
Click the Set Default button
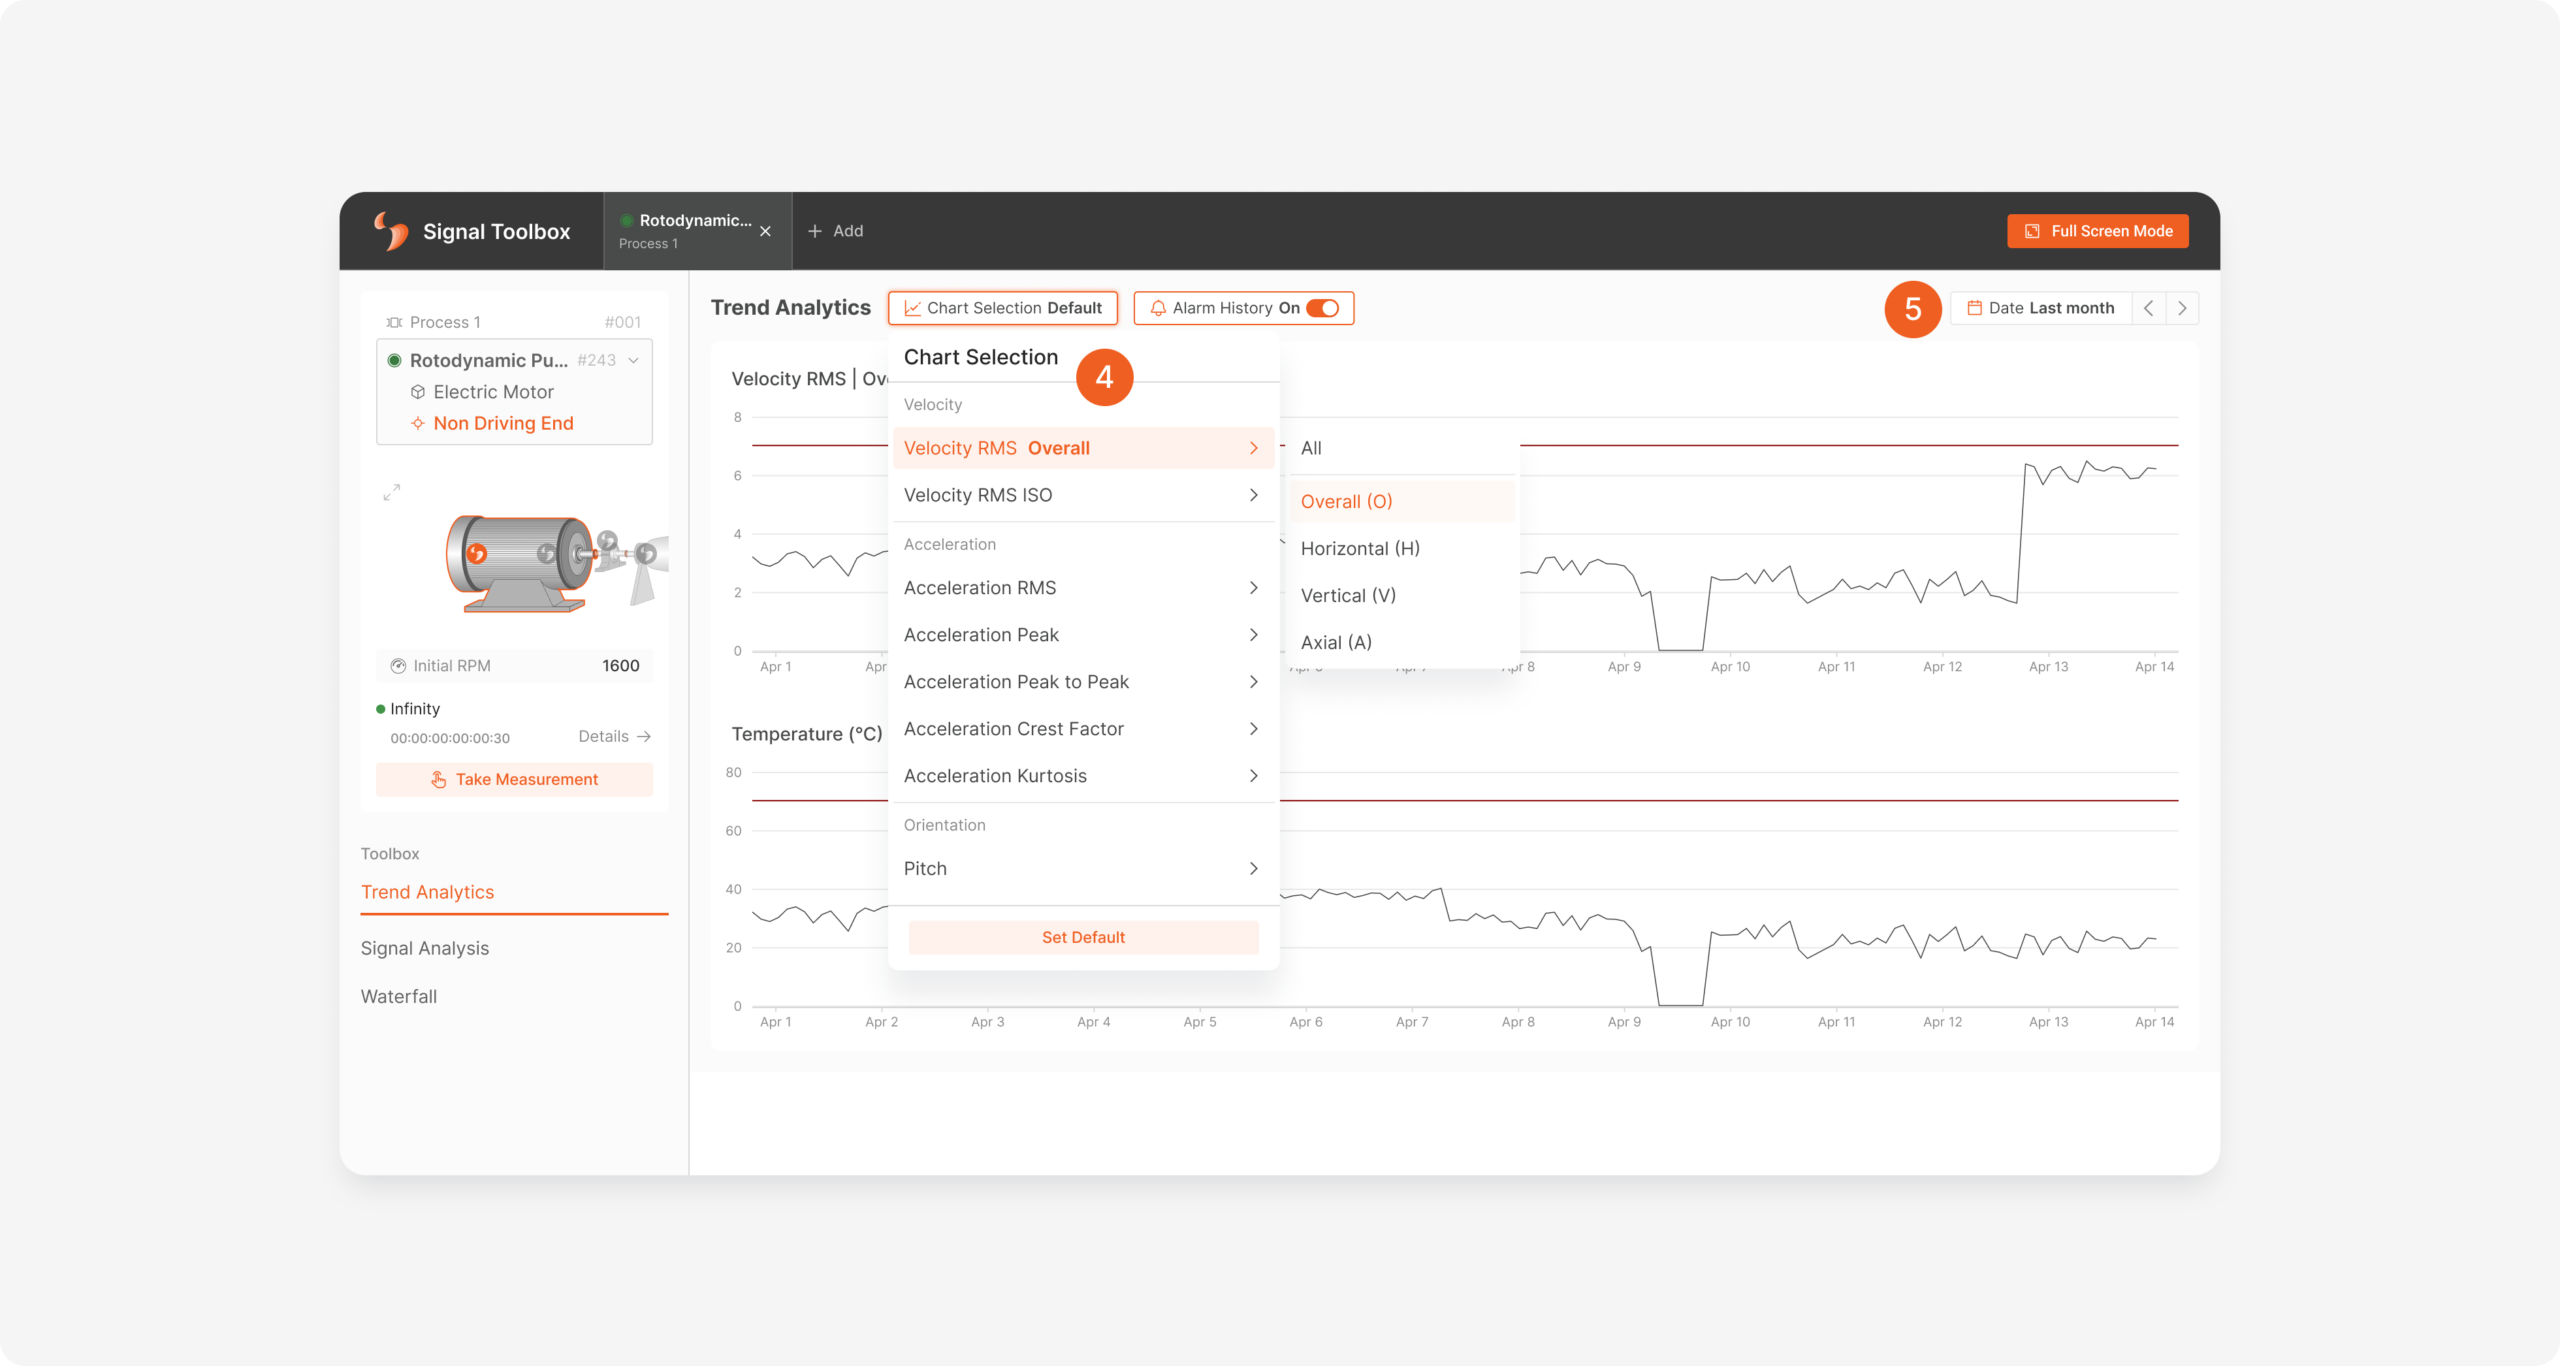[1083, 937]
